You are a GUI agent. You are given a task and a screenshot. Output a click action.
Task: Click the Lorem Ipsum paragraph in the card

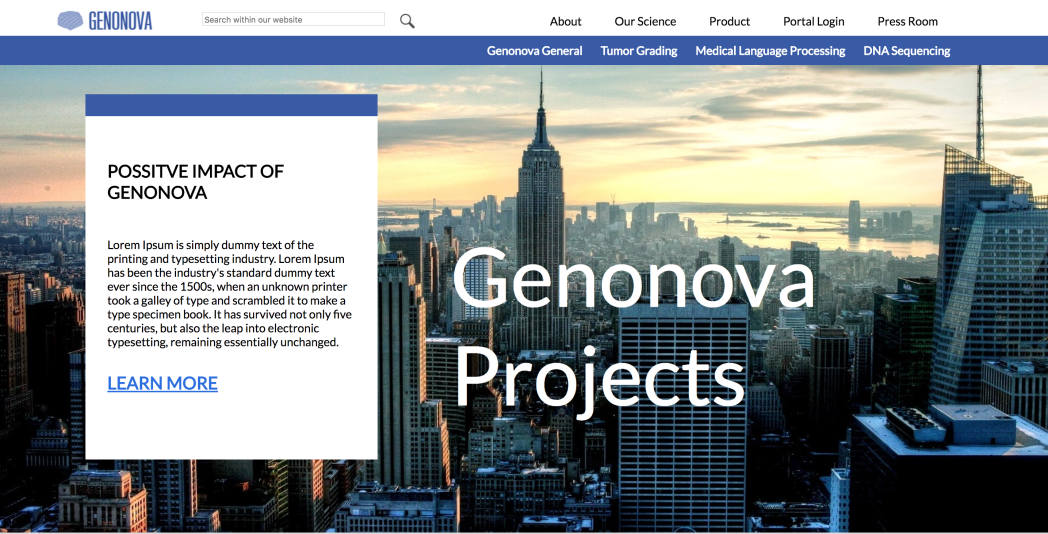click(x=229, y=293)
